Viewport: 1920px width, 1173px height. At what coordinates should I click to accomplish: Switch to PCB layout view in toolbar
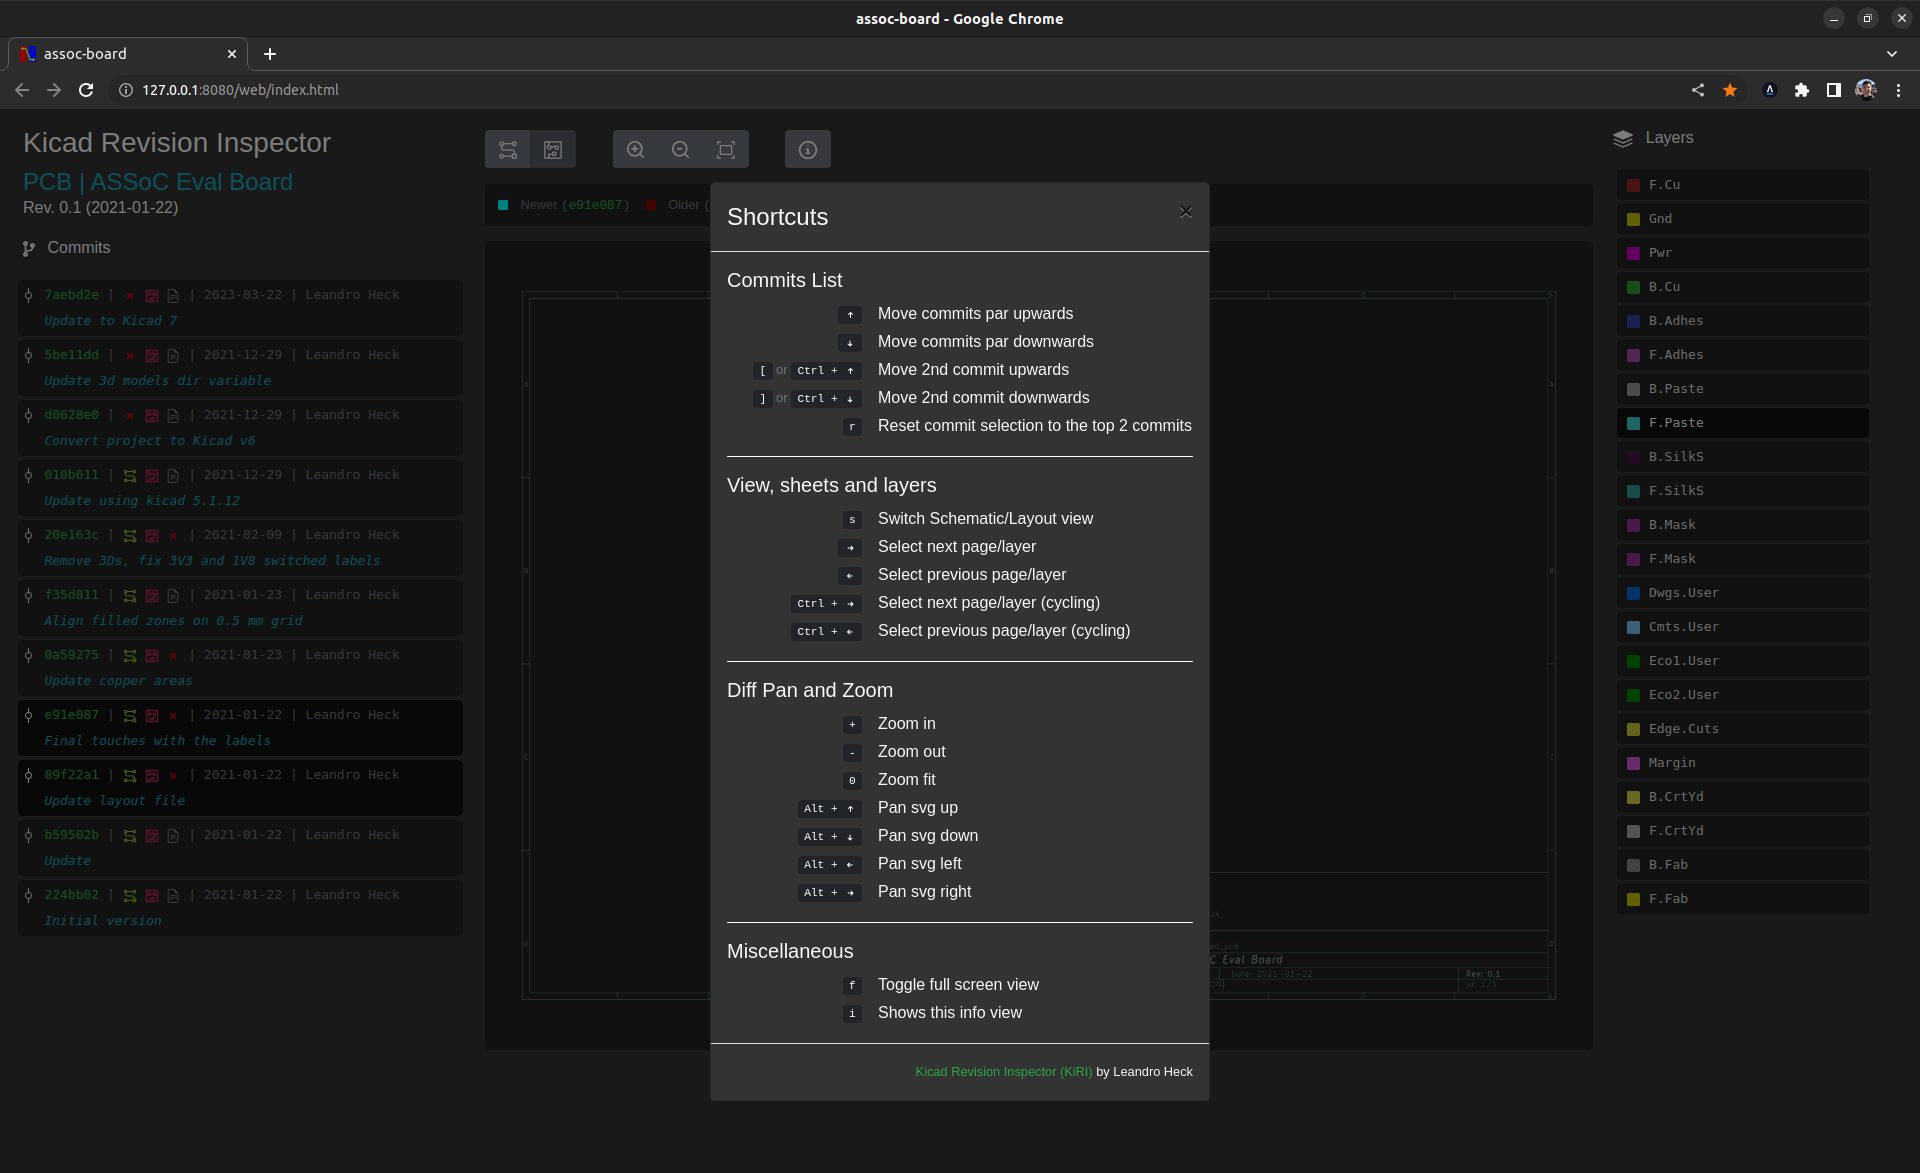[x=553, y=150]
